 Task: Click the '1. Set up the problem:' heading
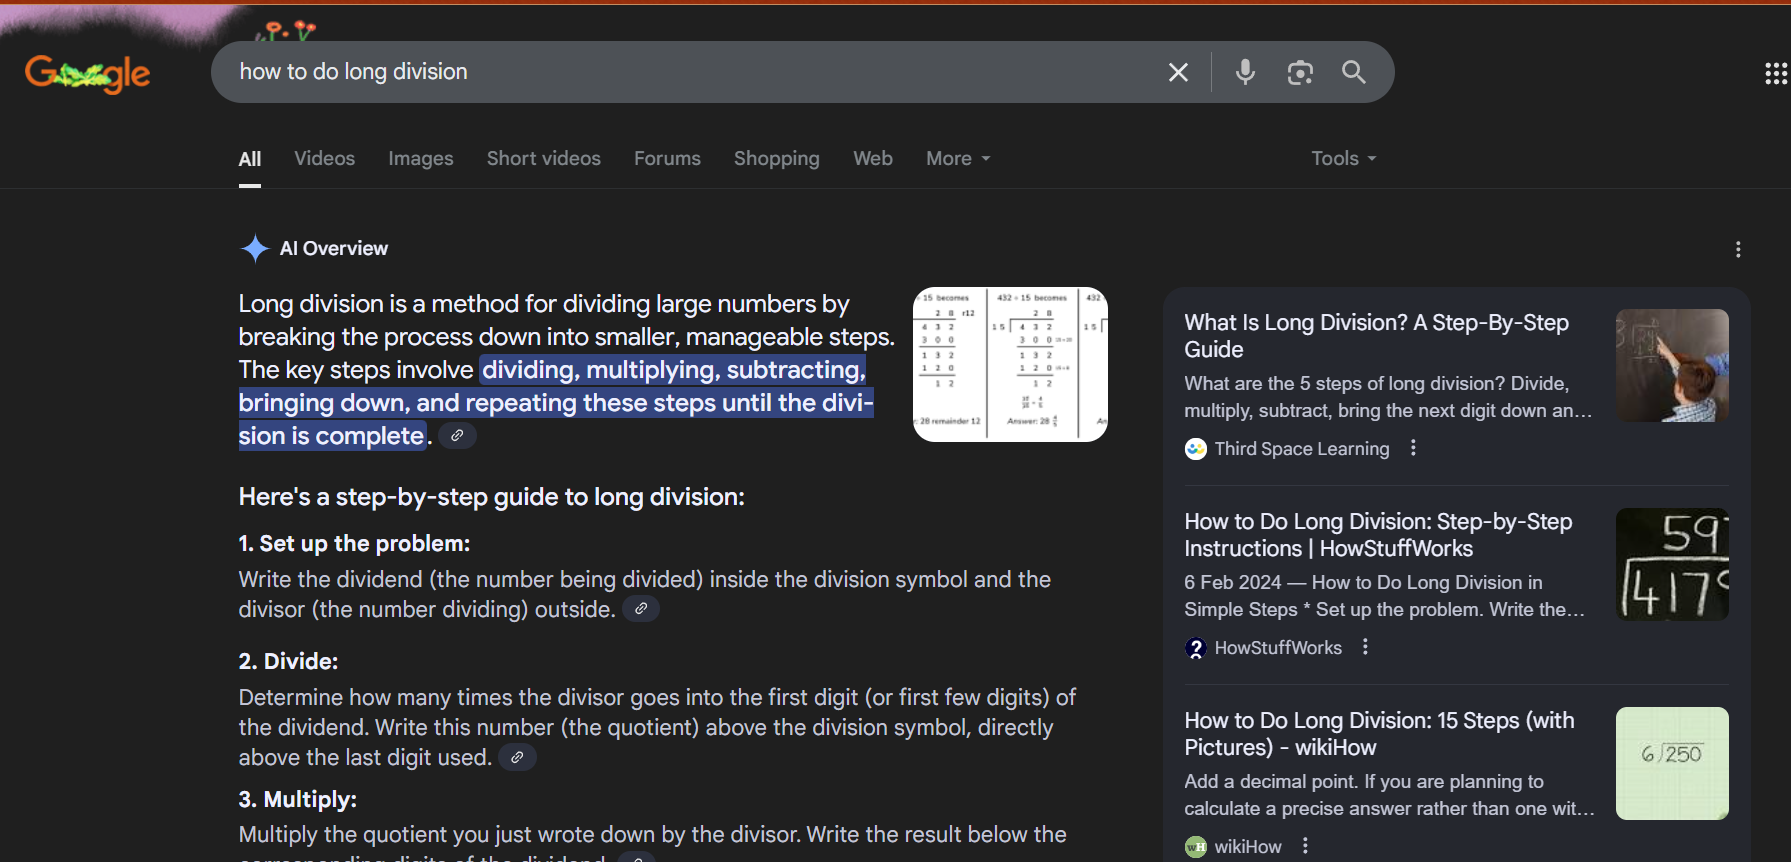coord(354,543)
